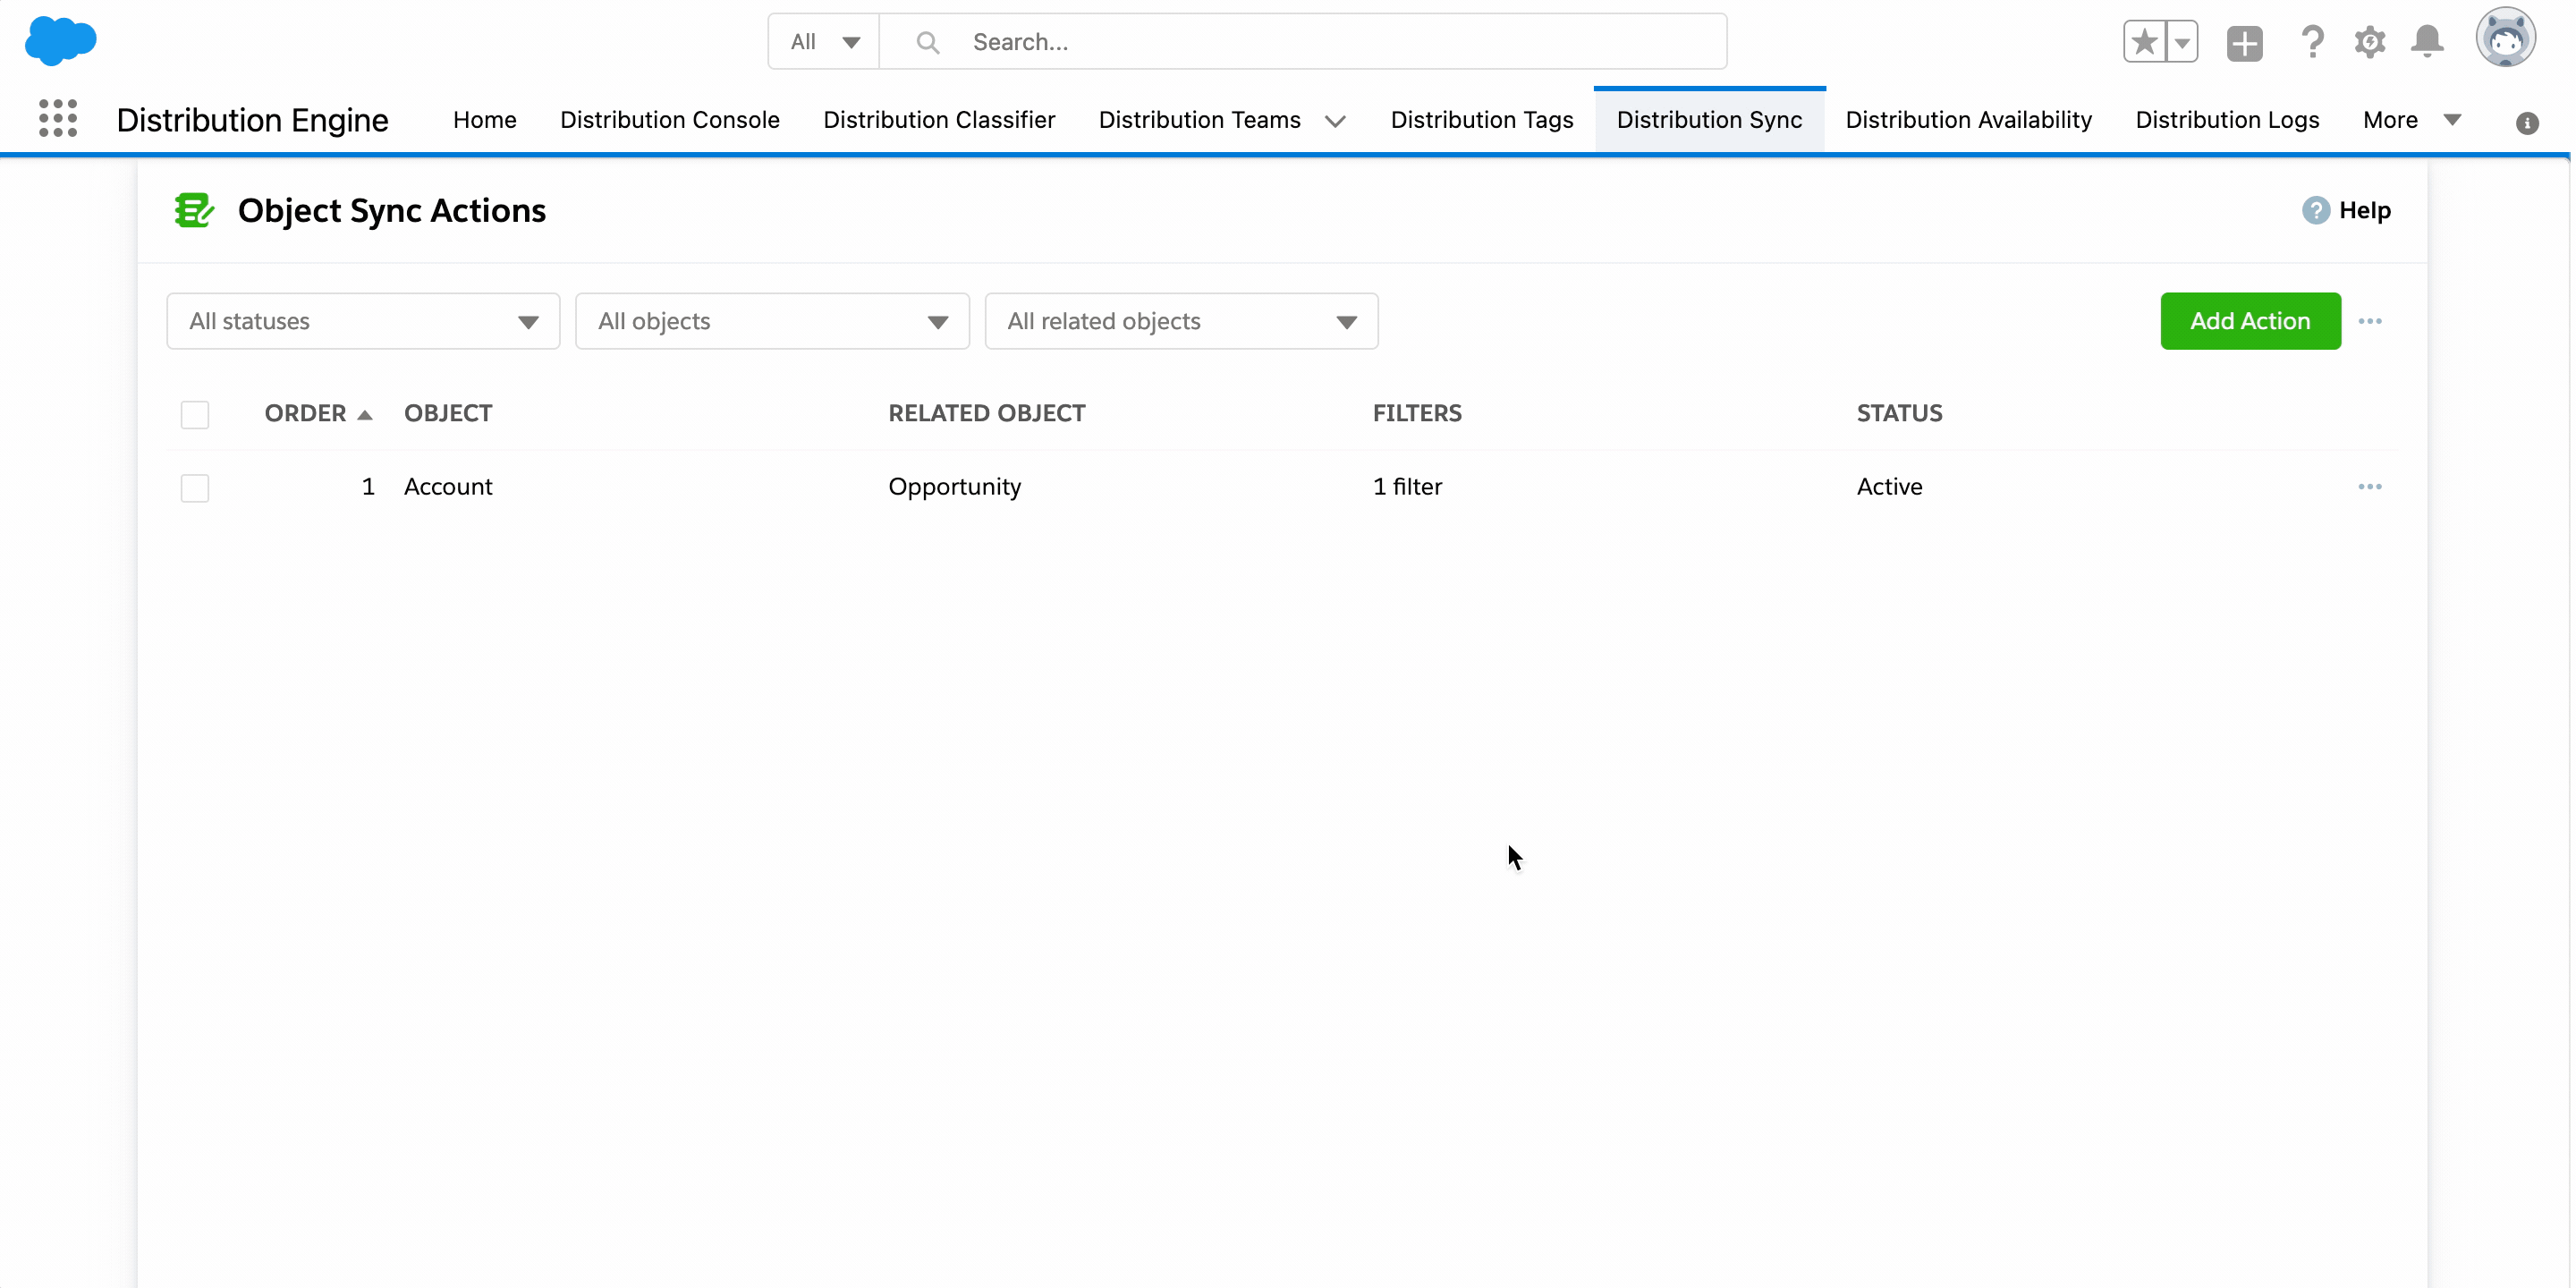Click the Favorites star icon

(x=2144, y=42)
